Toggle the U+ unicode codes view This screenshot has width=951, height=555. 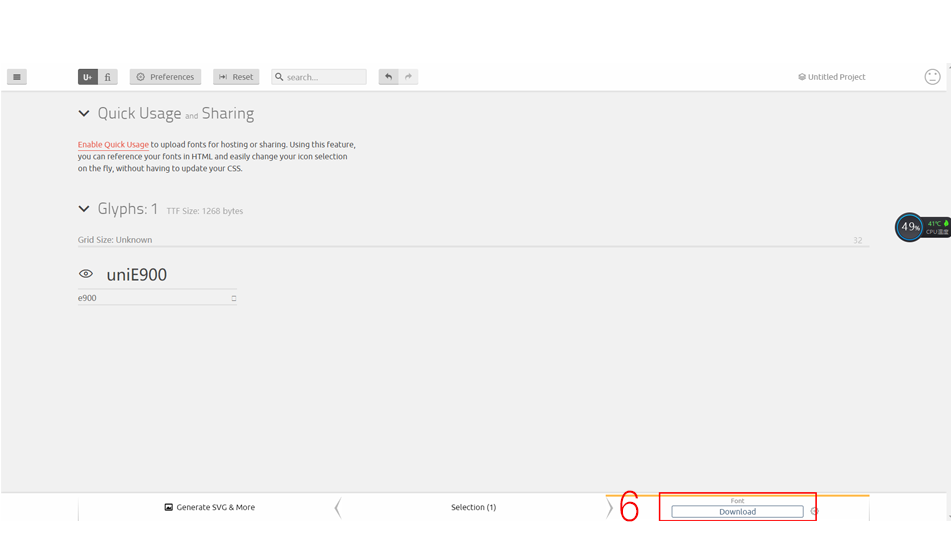pyautogui.click(x=87, y=77)
